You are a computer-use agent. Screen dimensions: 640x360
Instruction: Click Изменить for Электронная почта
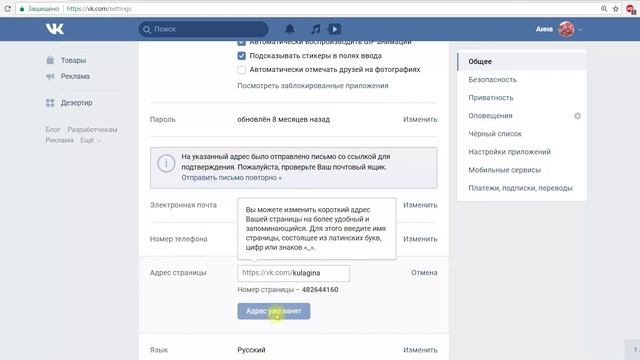[420, 205]
